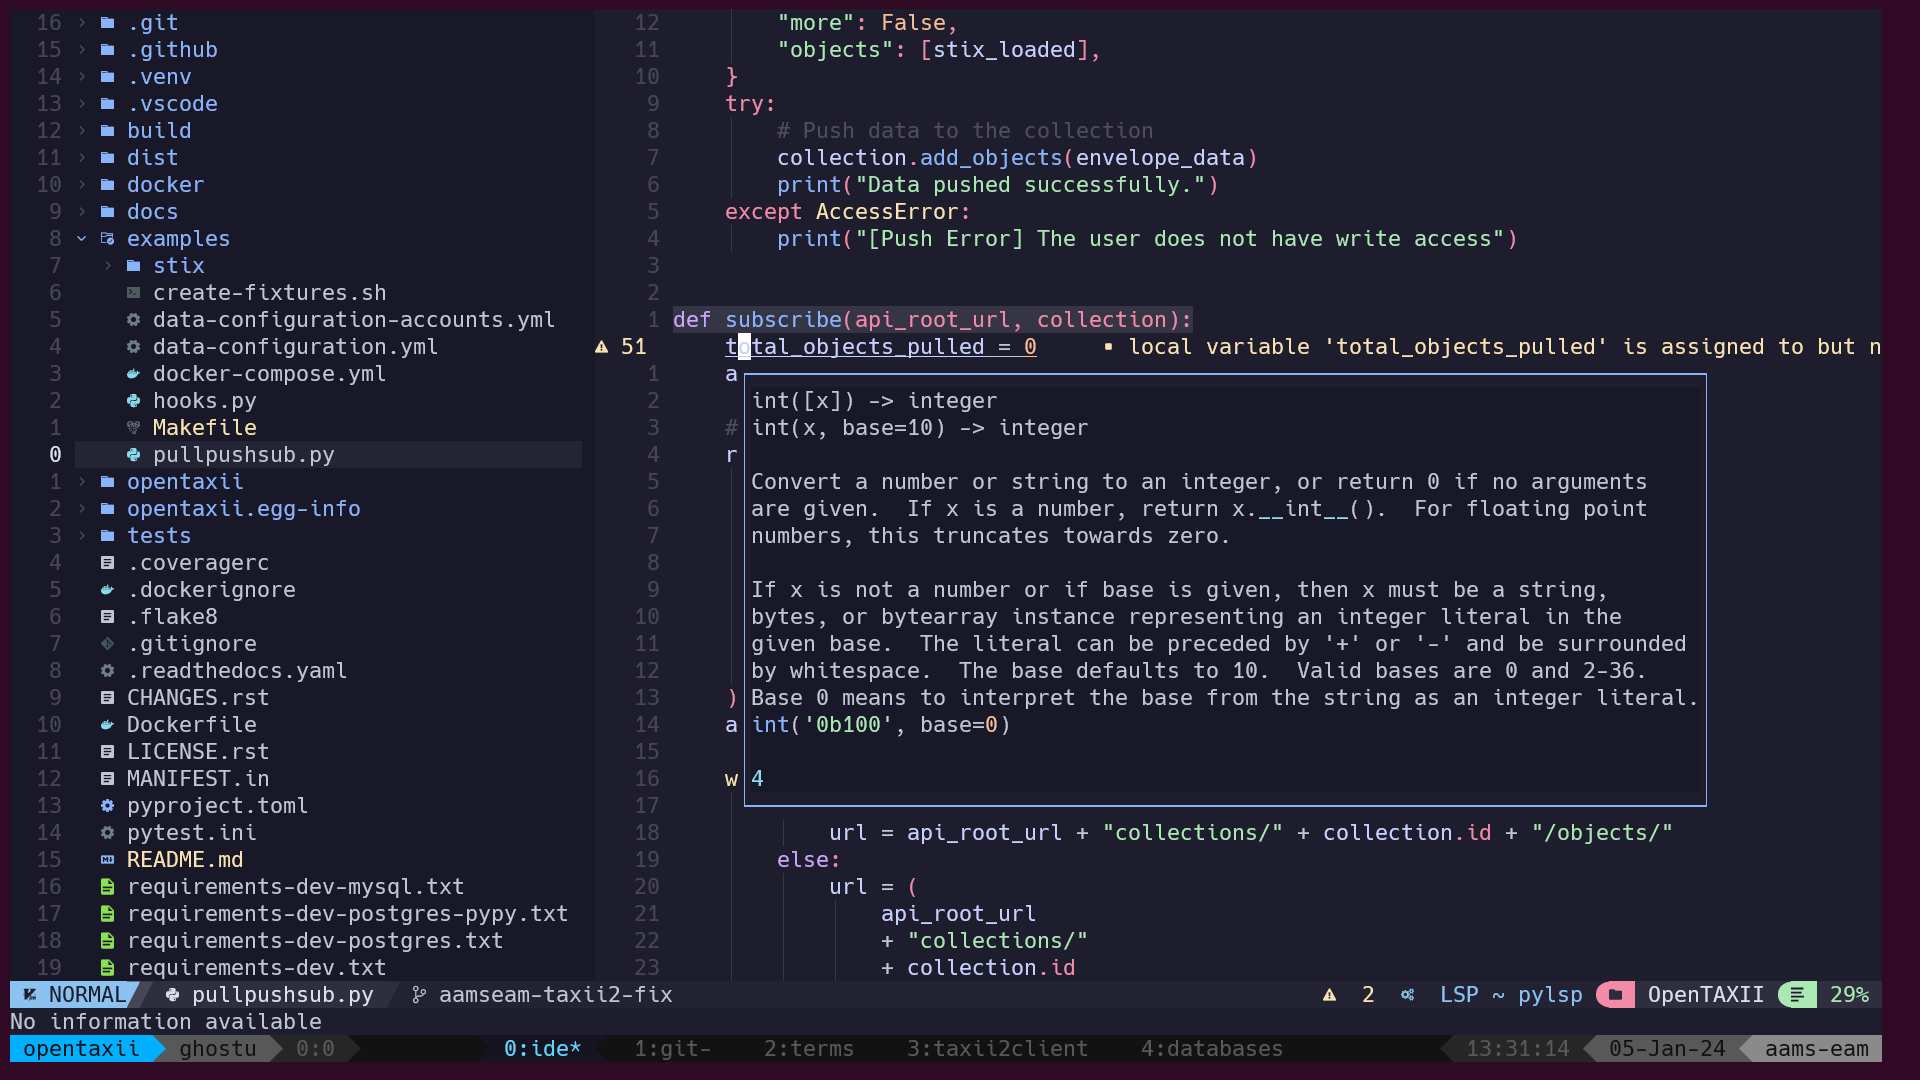This screenshot has height=1080, width=1920.
Task: Expand the tests folder chevron
Action: 82,536
